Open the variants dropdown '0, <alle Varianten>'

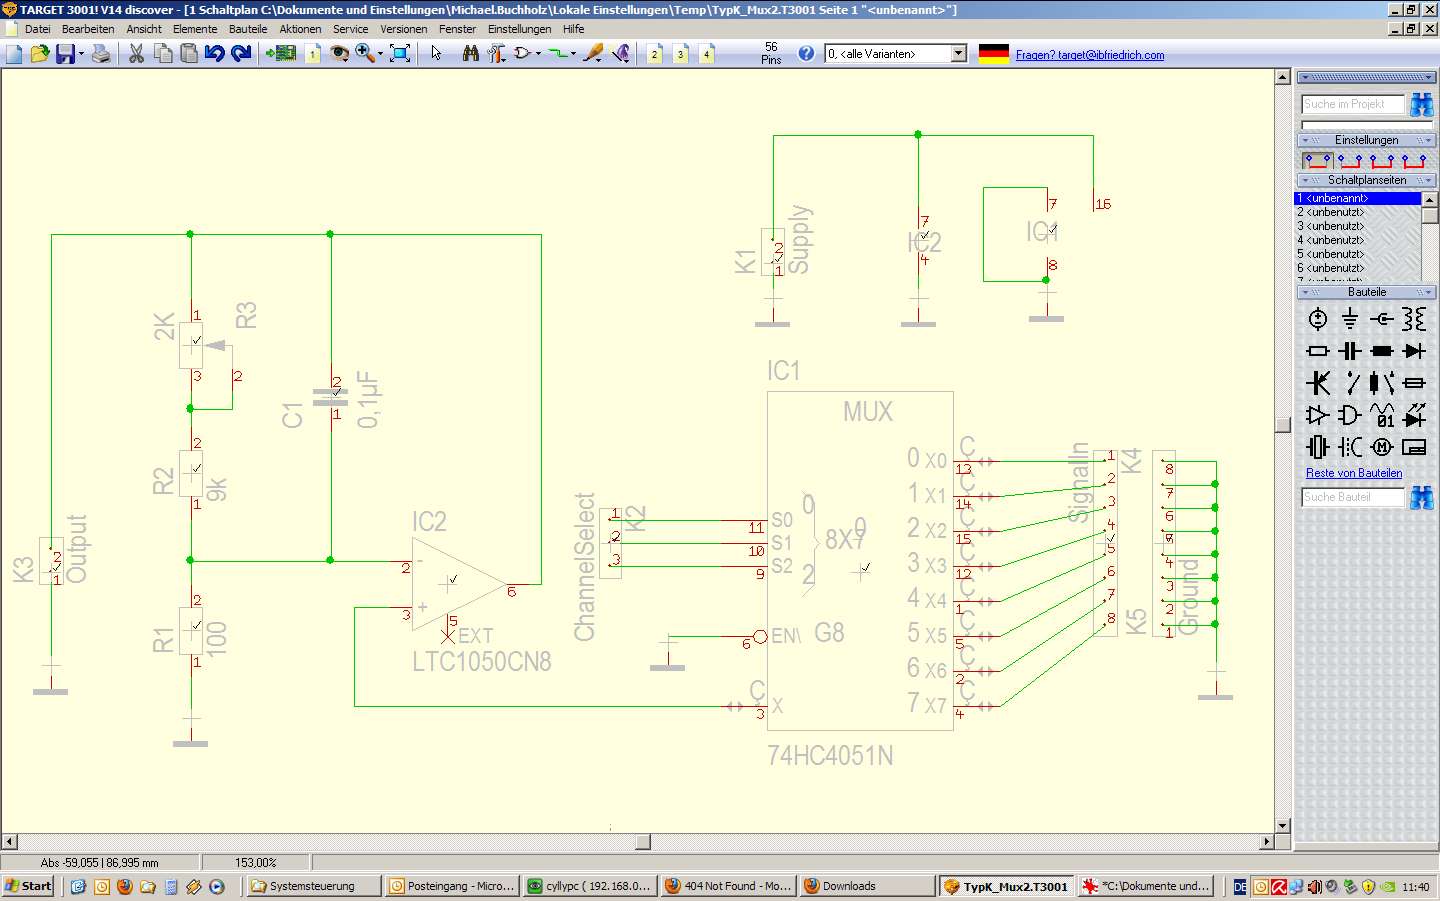959,54
